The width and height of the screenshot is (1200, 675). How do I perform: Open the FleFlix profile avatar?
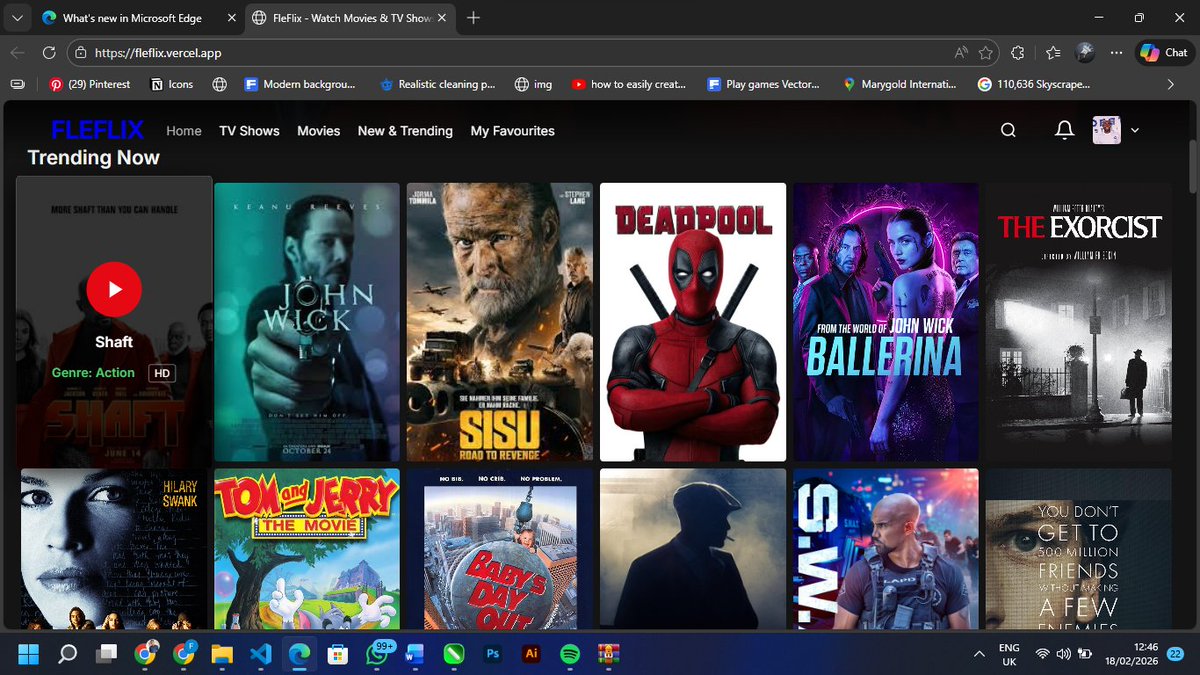(1107, 130)
